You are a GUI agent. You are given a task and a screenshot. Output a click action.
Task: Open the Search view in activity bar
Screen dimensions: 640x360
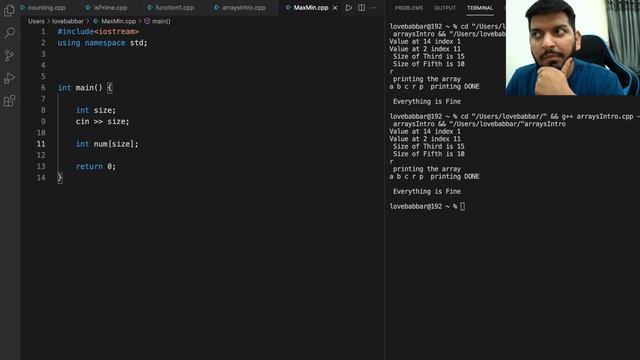coord(9,33)
